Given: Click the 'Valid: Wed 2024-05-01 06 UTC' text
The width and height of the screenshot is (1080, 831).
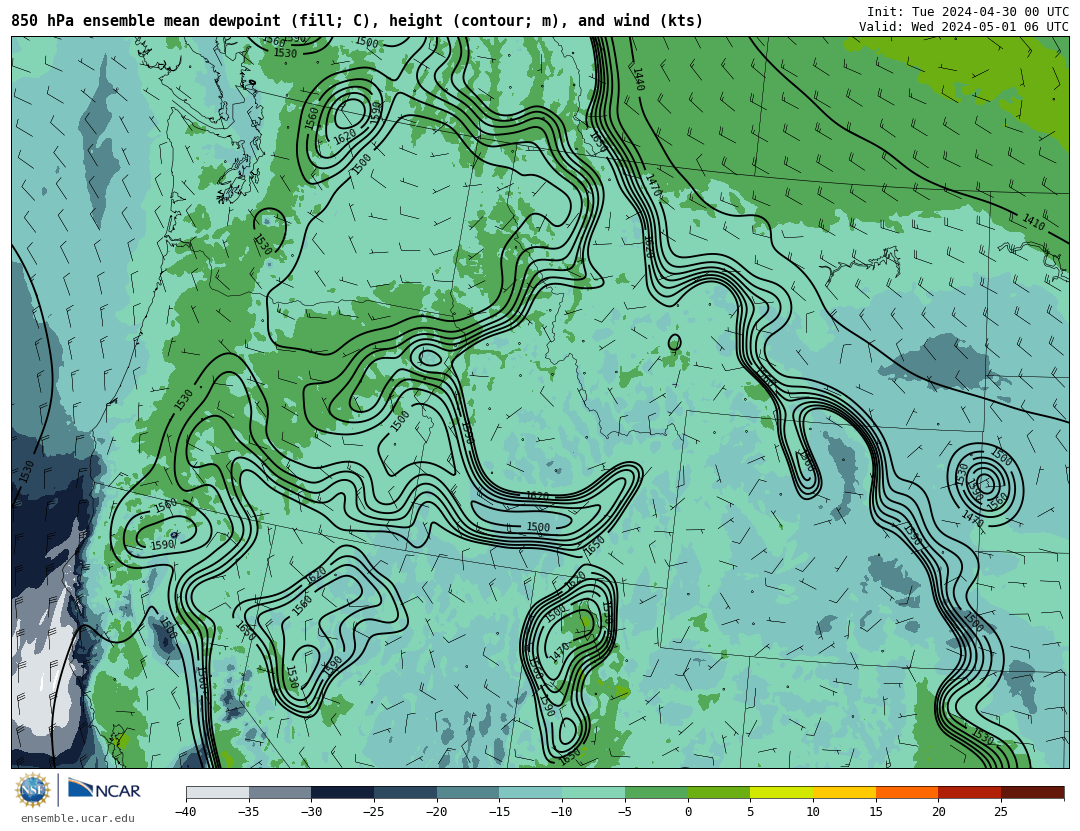Looking at the screenshot, I should [964, 27].
